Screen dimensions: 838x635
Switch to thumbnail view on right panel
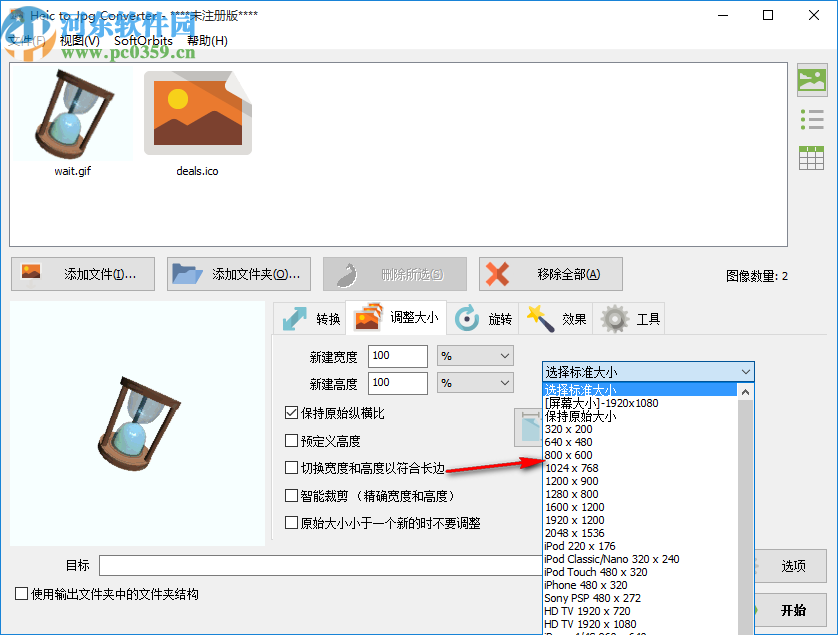point(812,79)
